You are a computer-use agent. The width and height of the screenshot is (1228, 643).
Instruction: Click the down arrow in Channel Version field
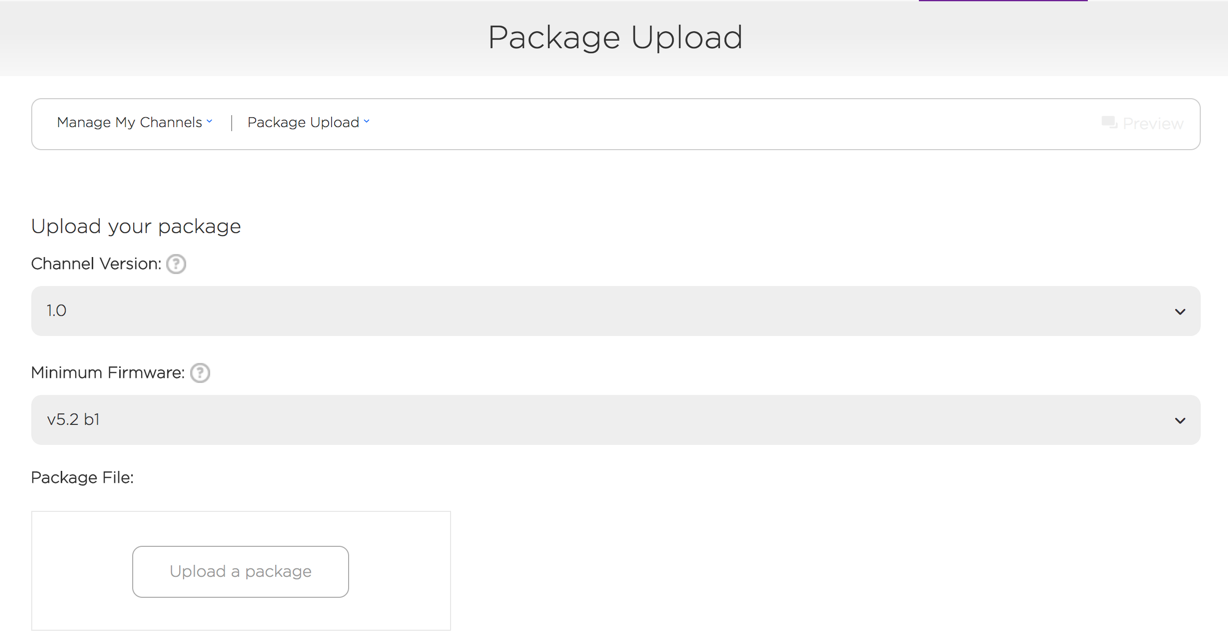1180,312
